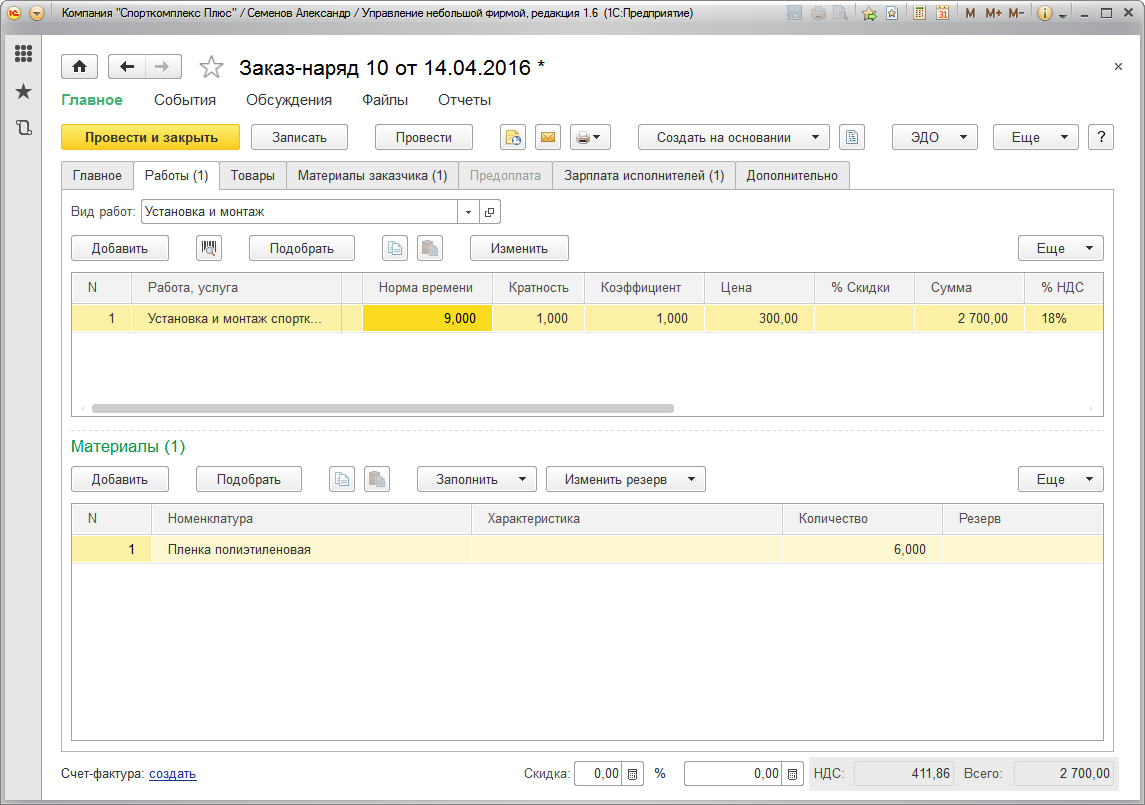Click the создать invoice link
Viewport: 1145px width, 805px height.
[172, 774]
